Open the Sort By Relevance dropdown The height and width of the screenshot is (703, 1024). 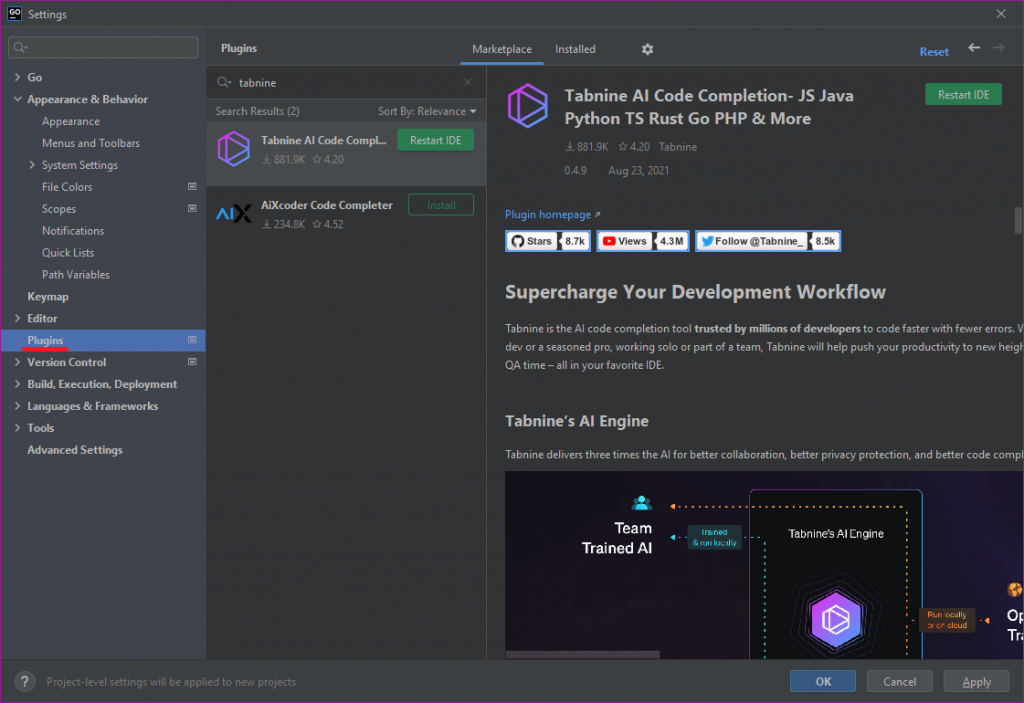pyautogui.click(x=427, y=111)
